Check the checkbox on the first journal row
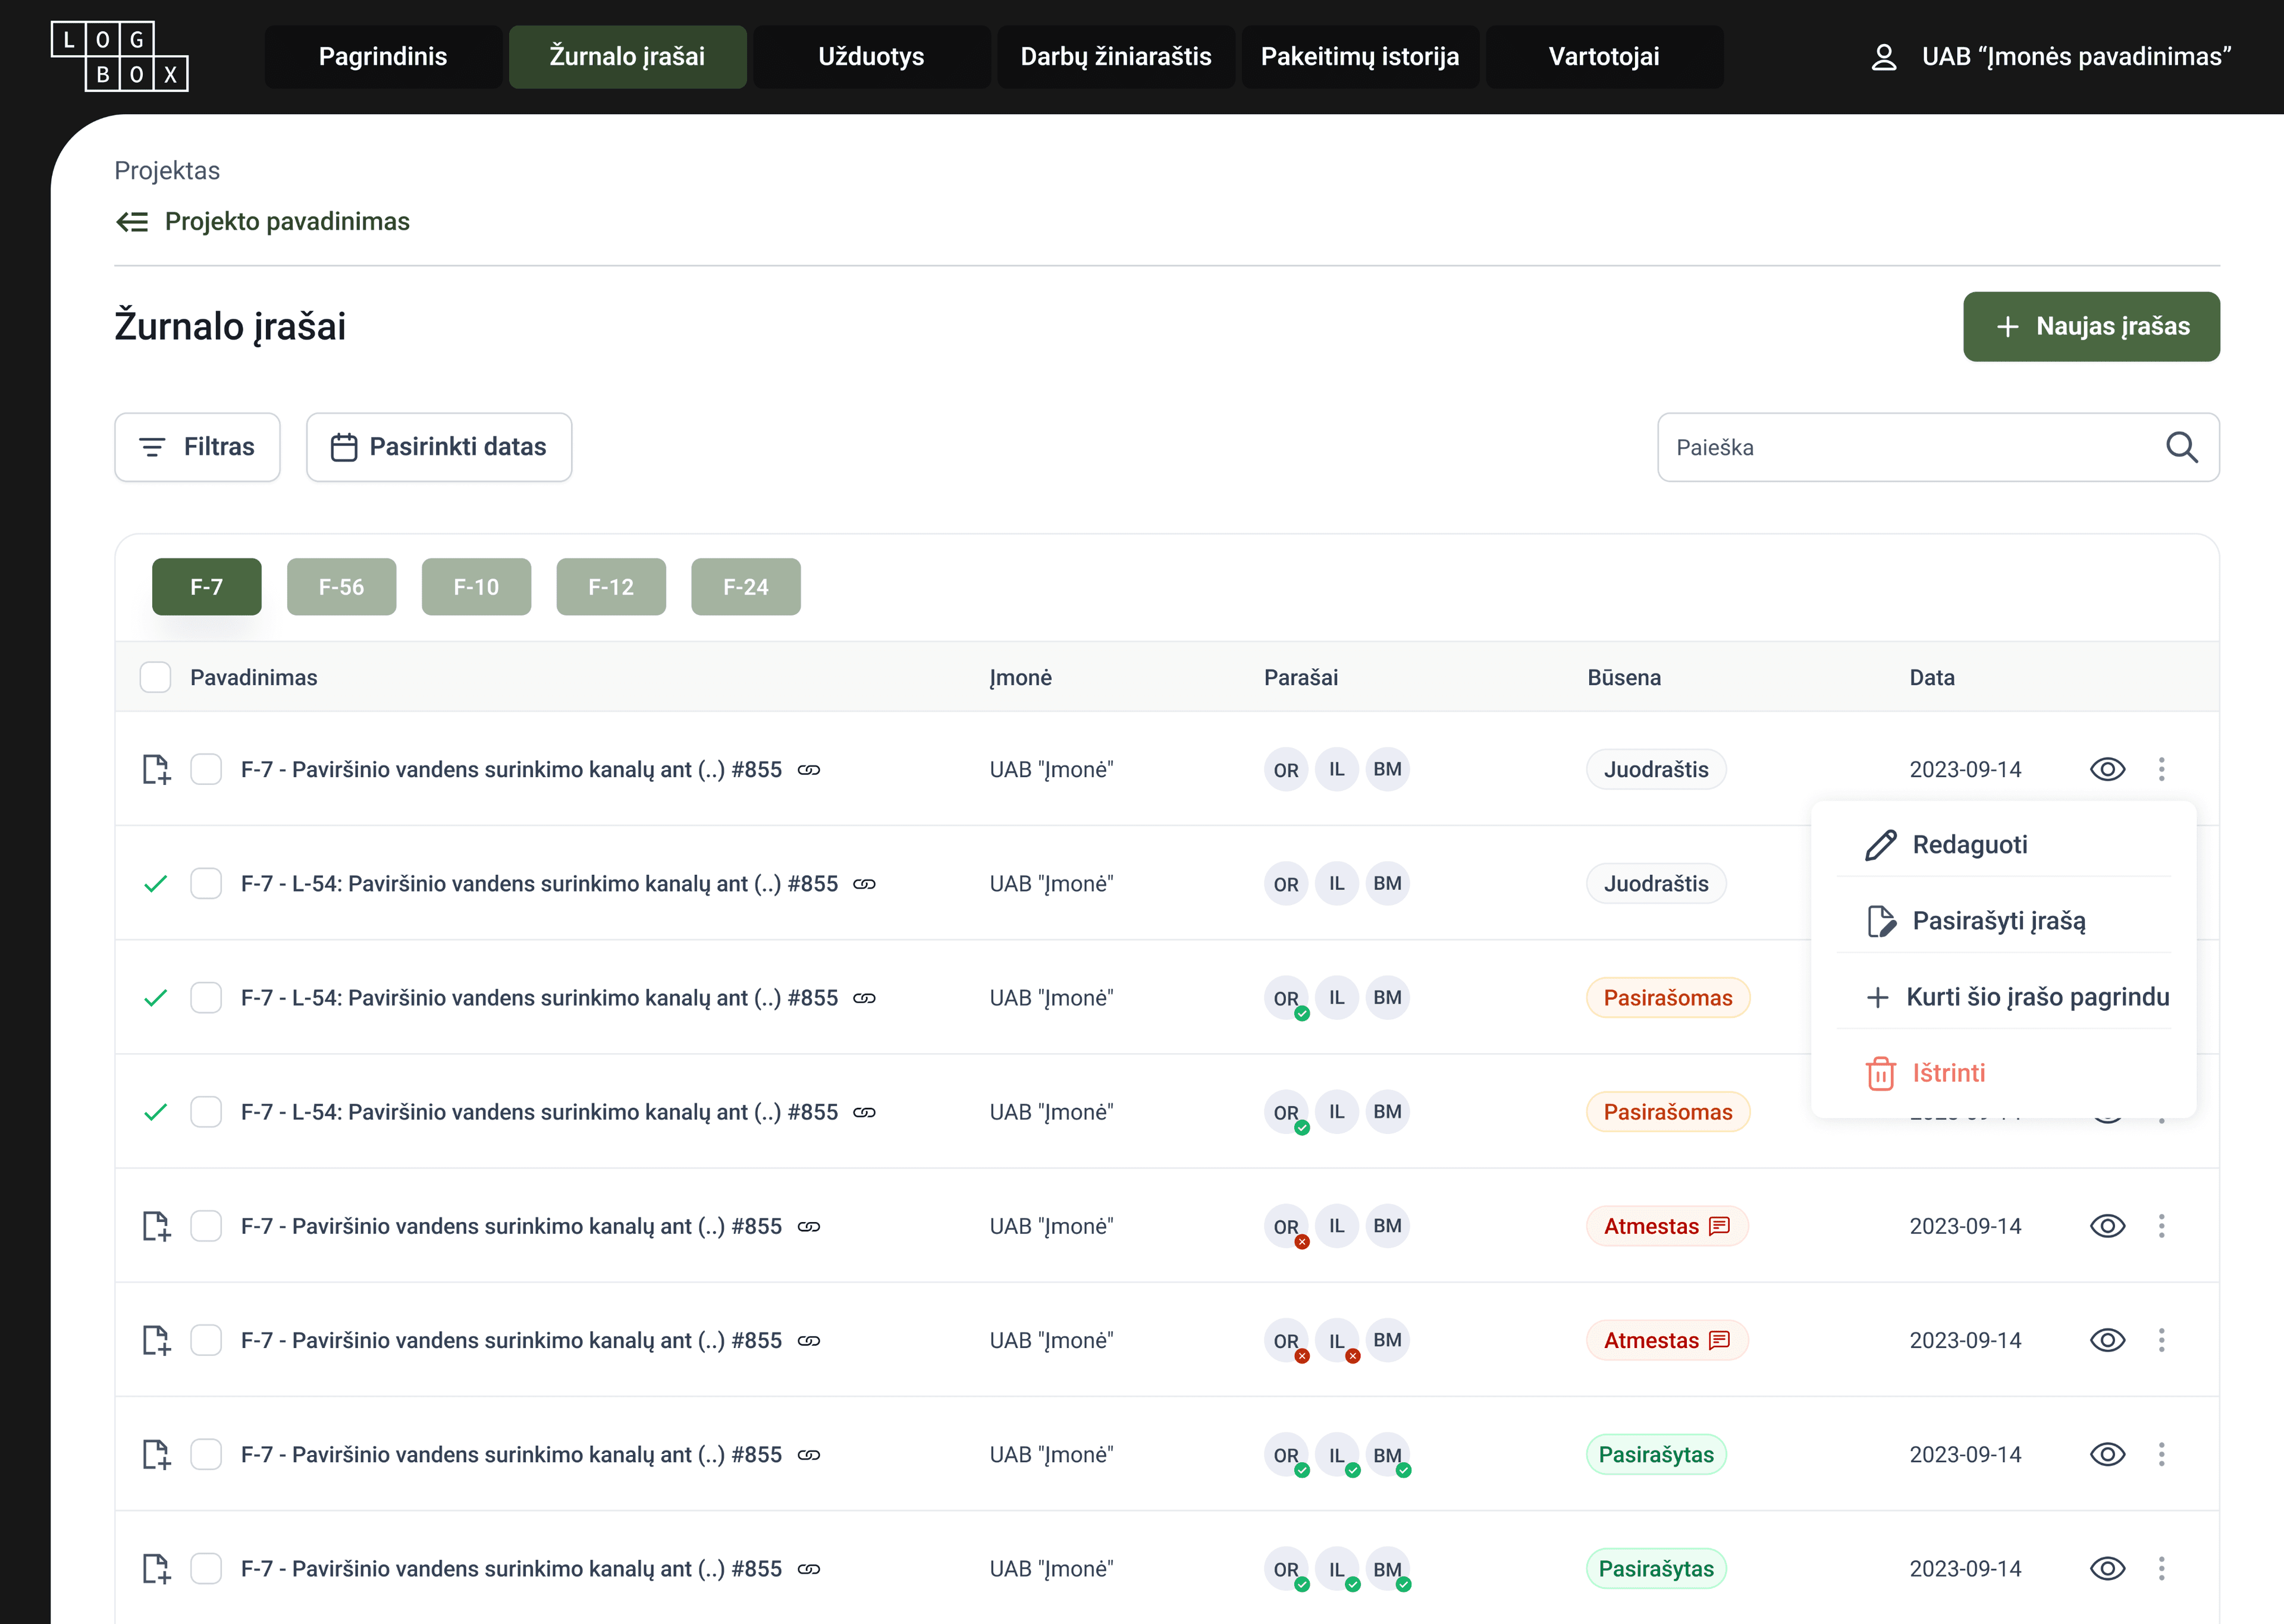This screenshot has width=2284, height=1624. coord(206,769)
